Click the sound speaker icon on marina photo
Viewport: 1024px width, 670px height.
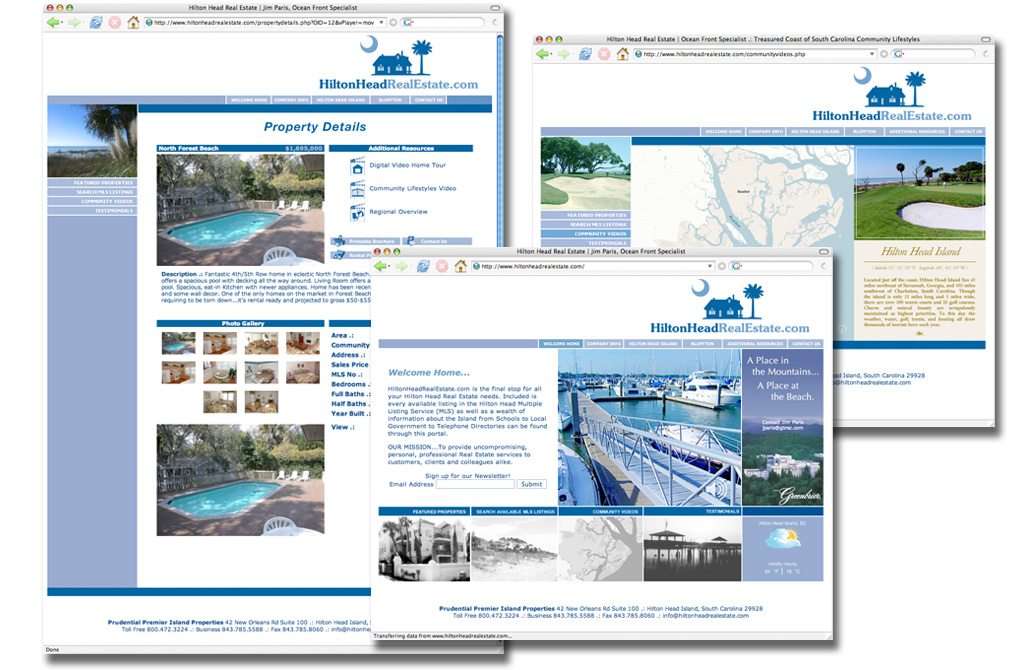(718, 490)
